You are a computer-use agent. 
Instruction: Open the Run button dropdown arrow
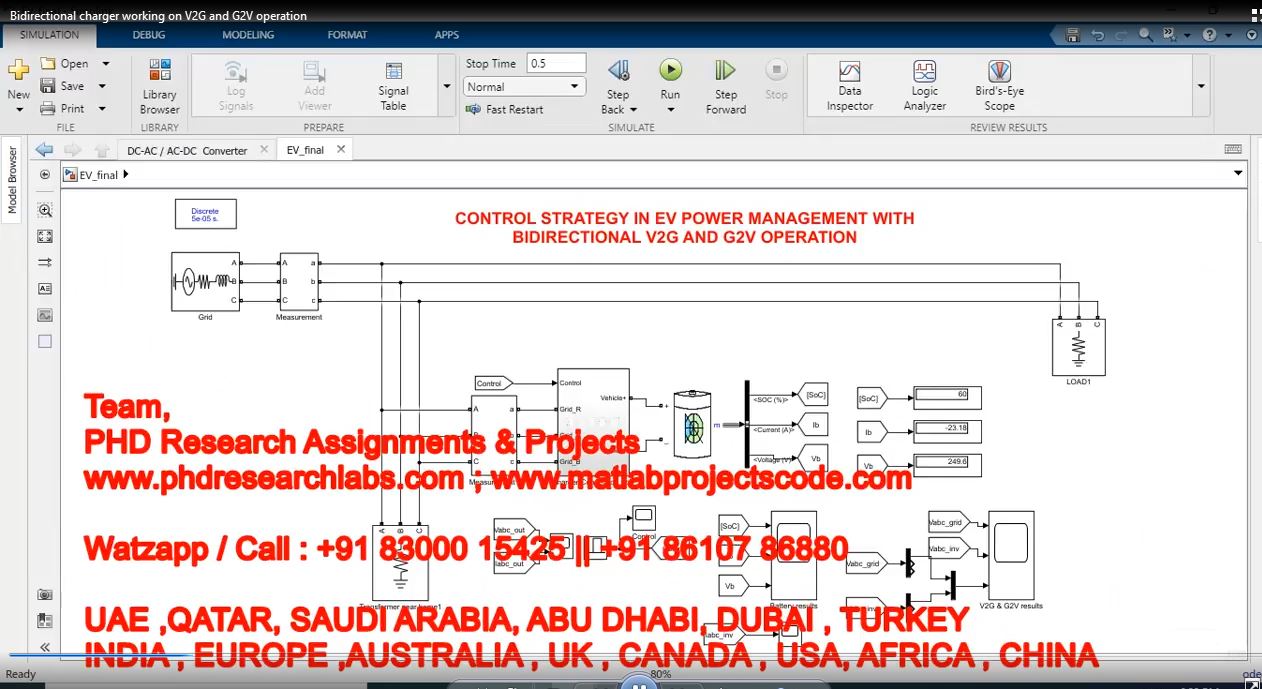[x=670, y=109]
